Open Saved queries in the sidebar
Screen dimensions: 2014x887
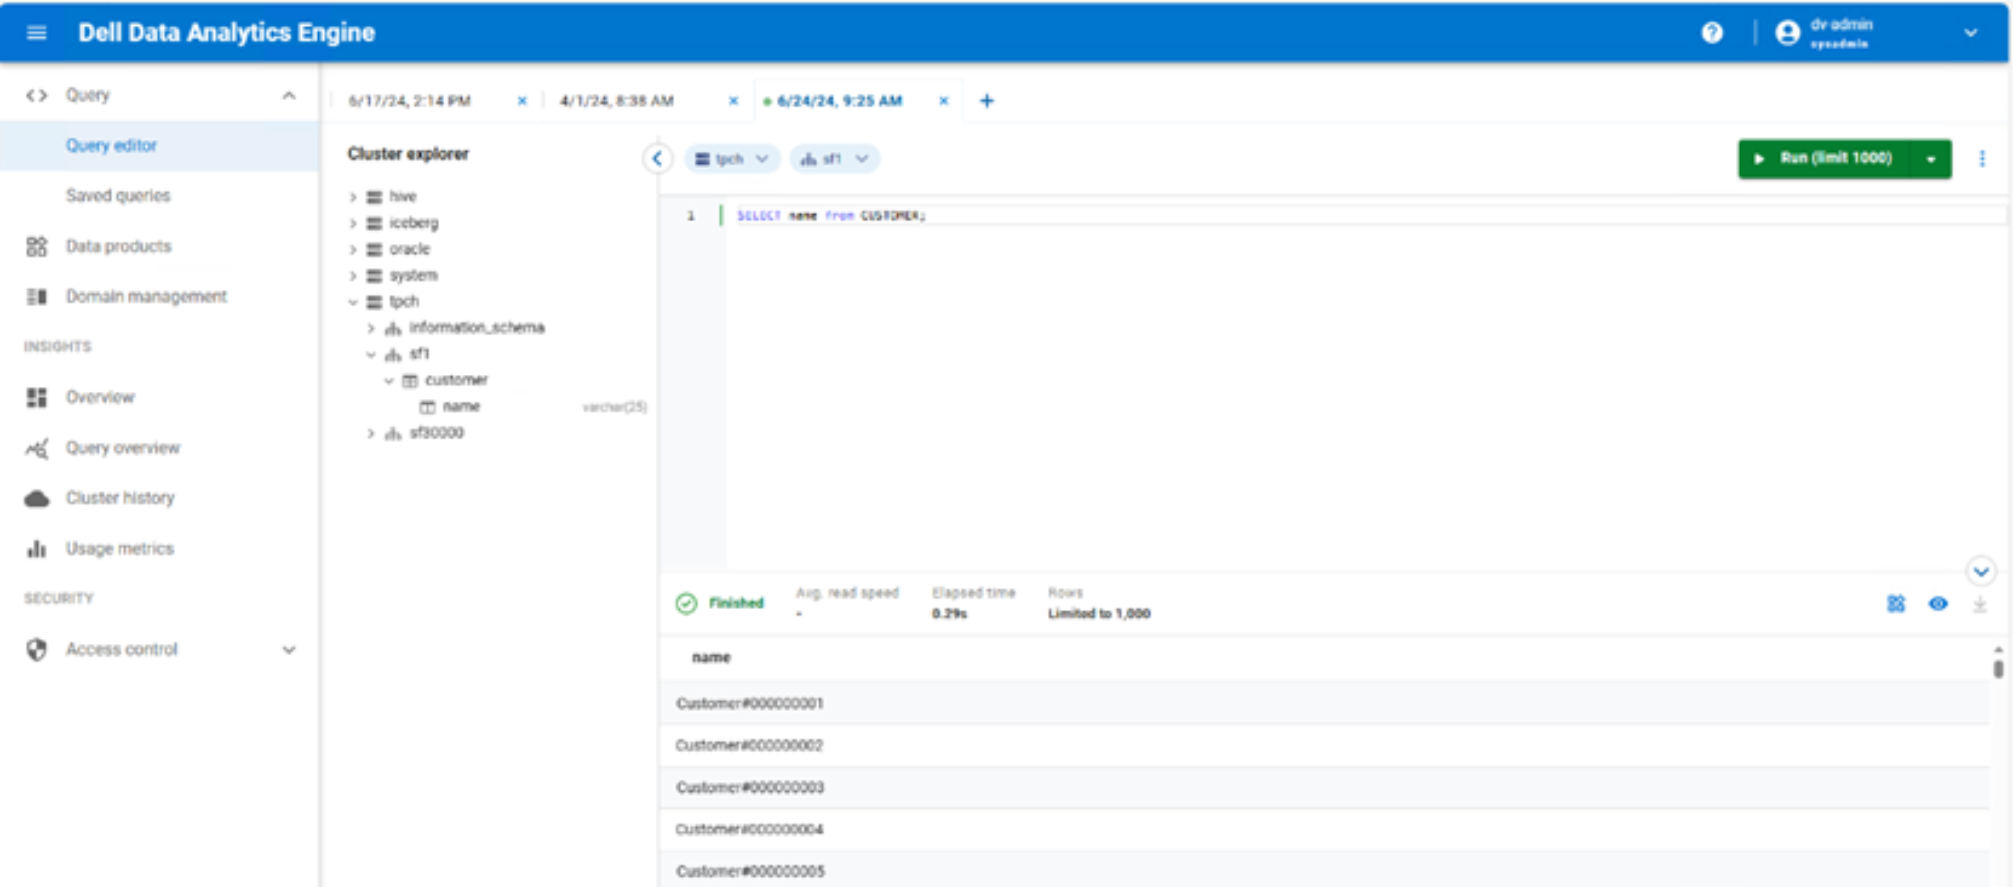pyautogui.click(x=118, y=196)
